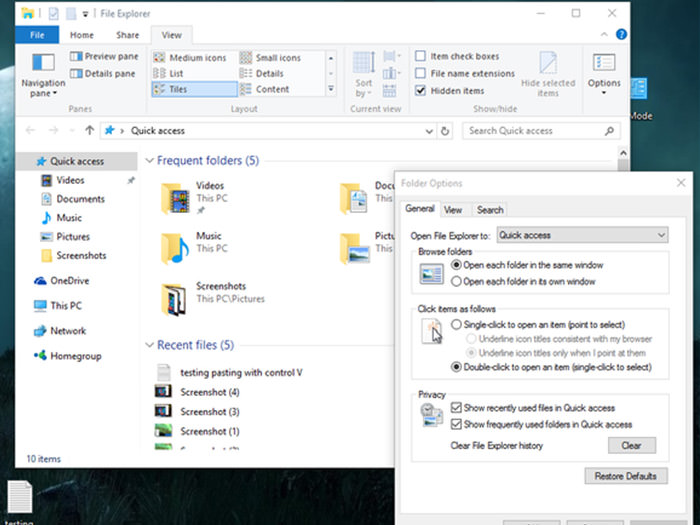700x525 pixels.
Task: Refresh the Quick access location
Action: tap(445, 130)
